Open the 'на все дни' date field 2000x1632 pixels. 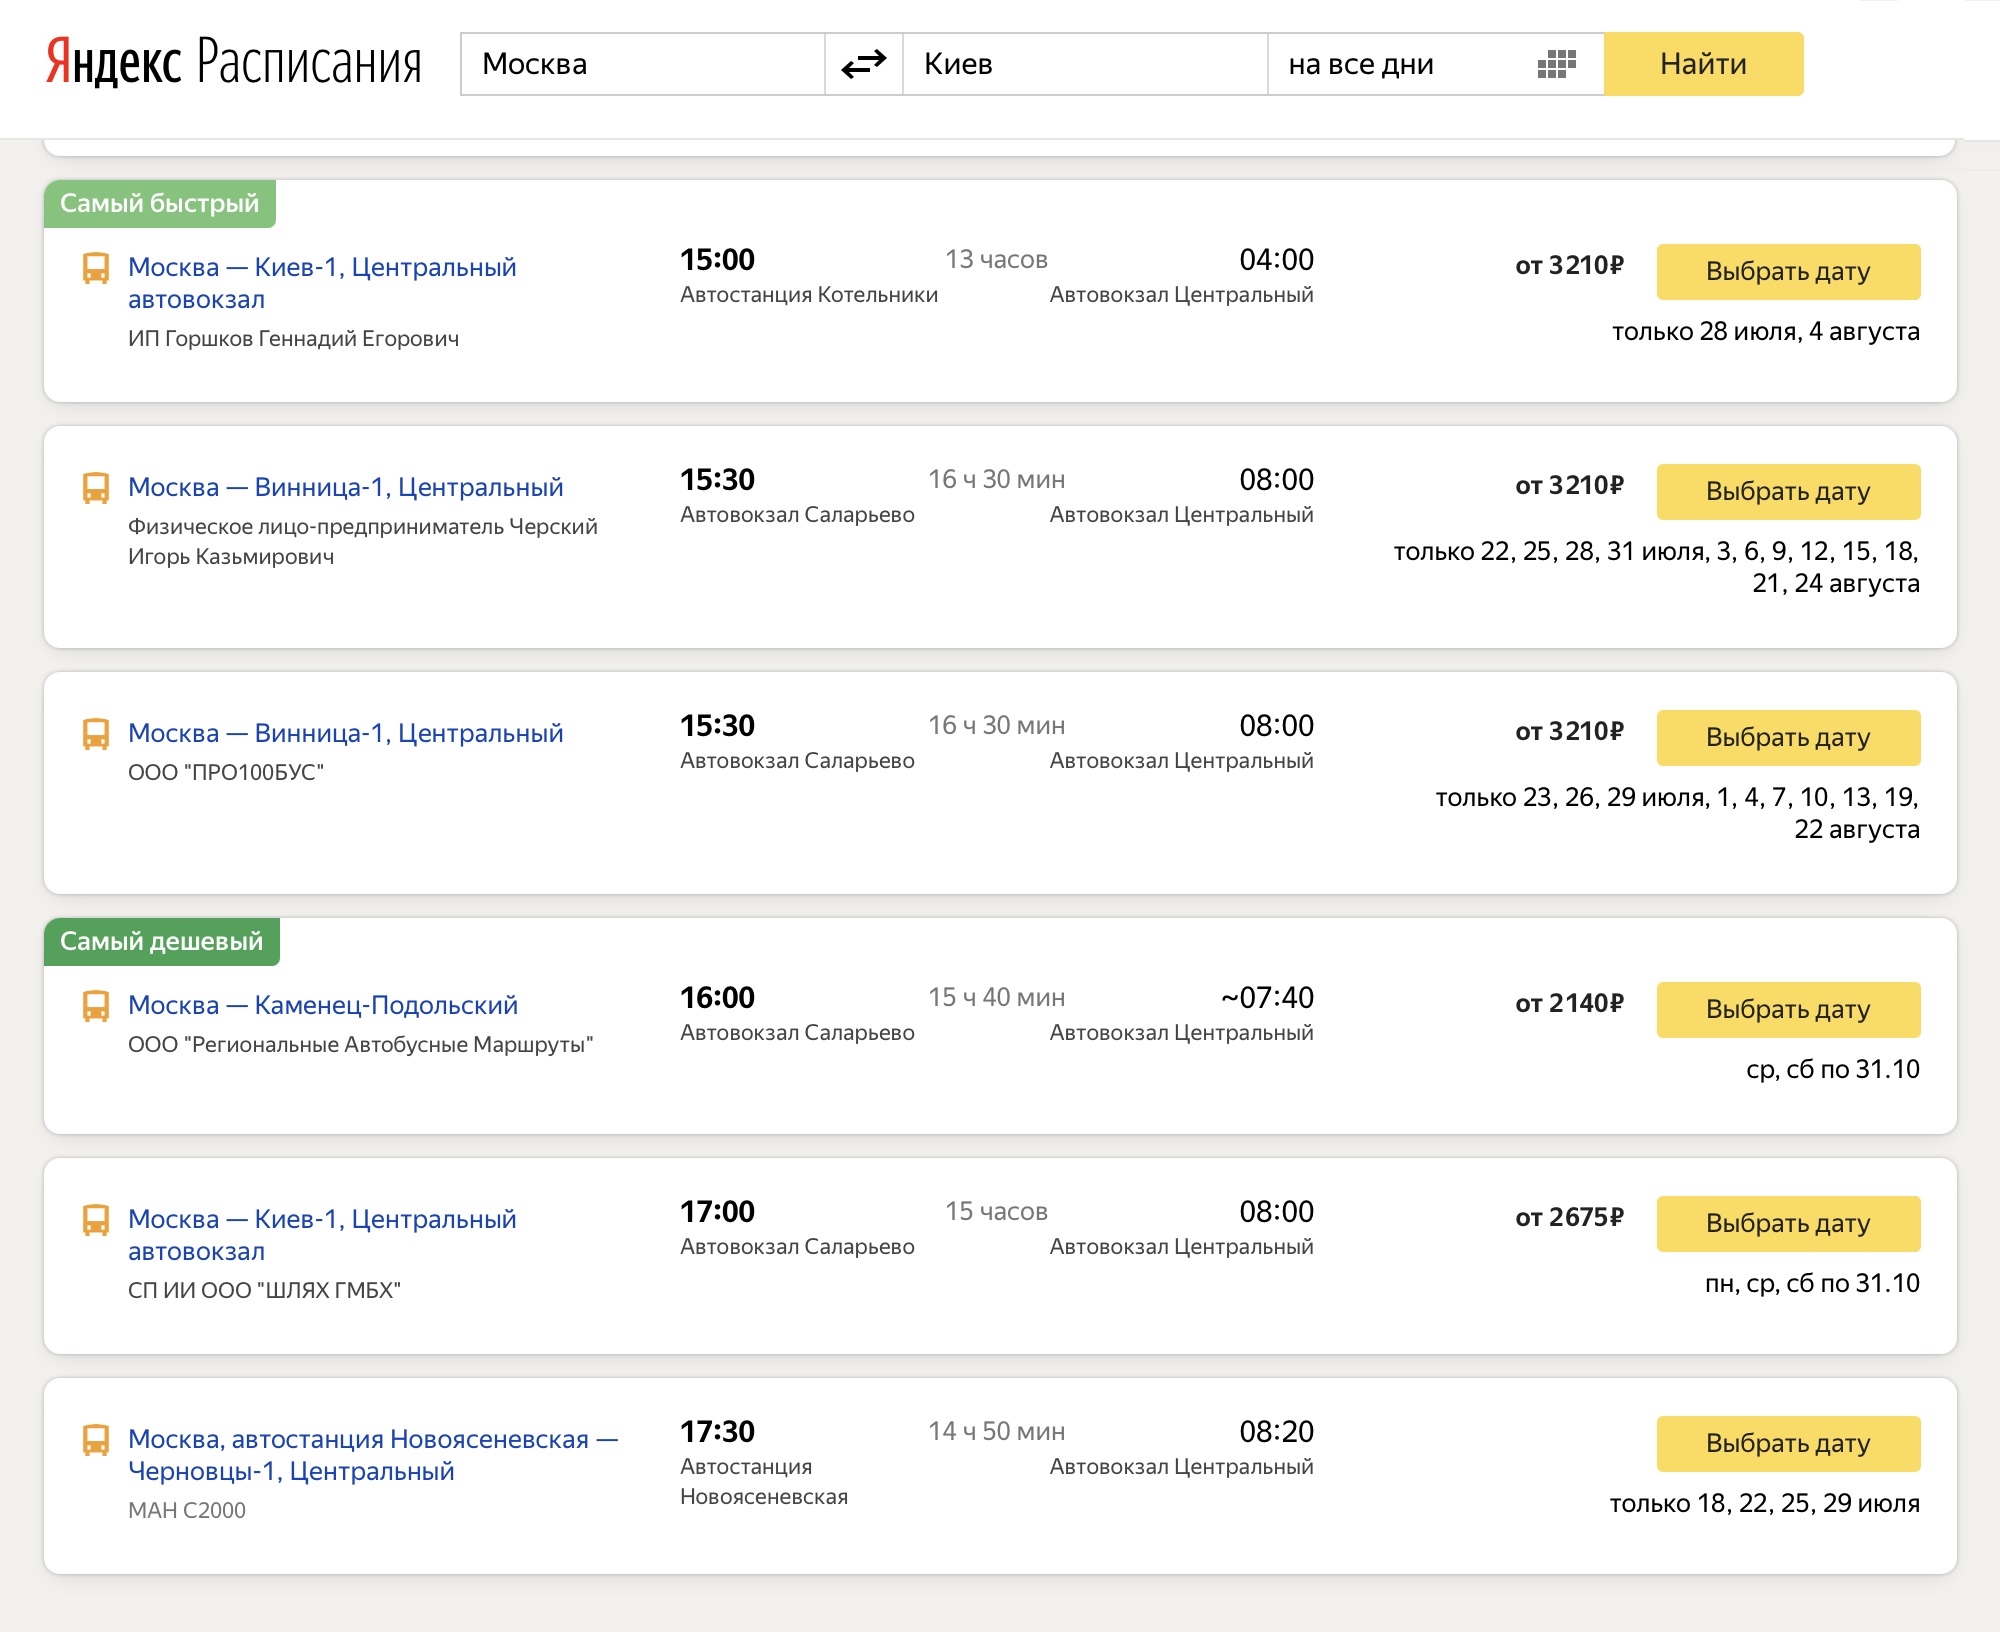(1436, 64)
